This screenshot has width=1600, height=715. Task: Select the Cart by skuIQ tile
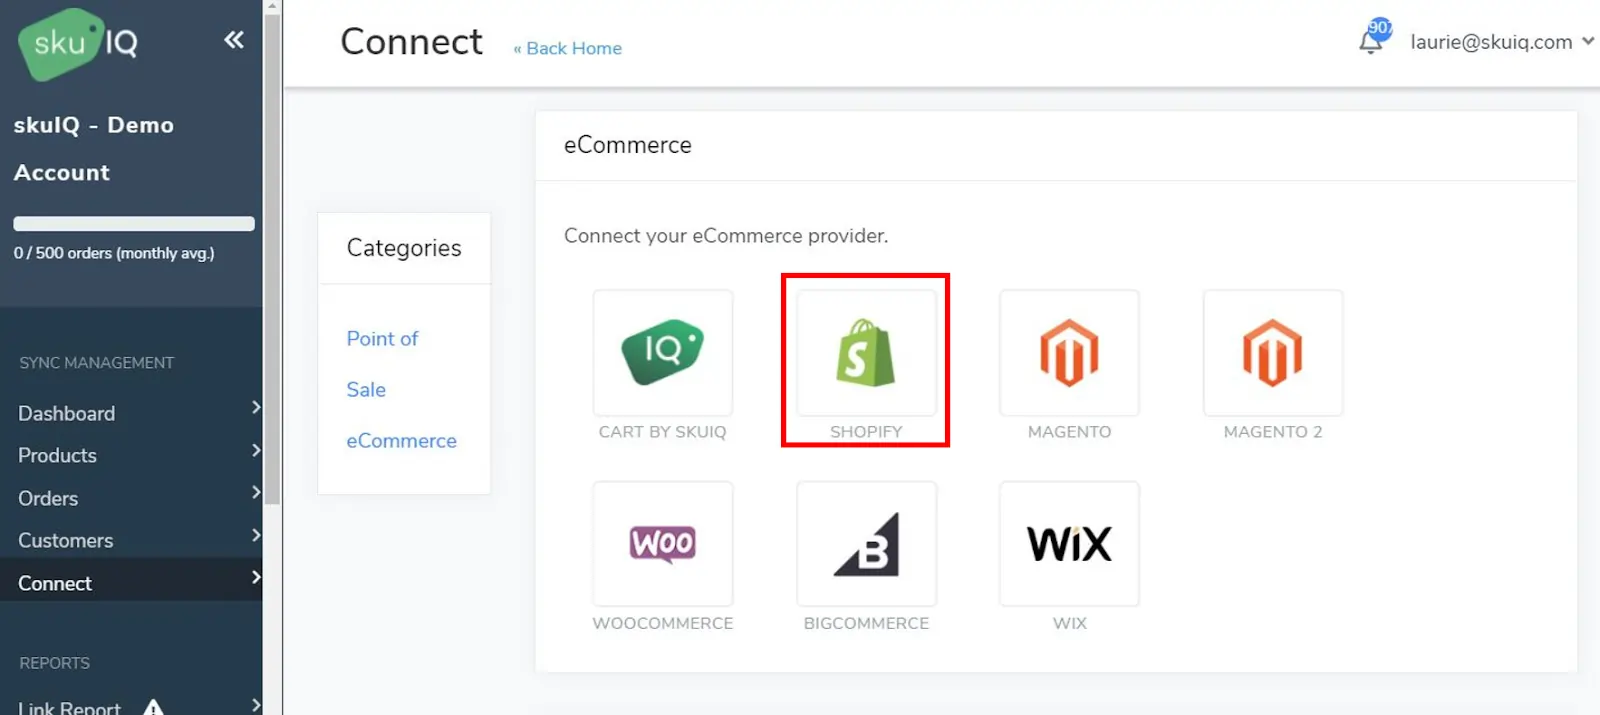click(663, 353)
